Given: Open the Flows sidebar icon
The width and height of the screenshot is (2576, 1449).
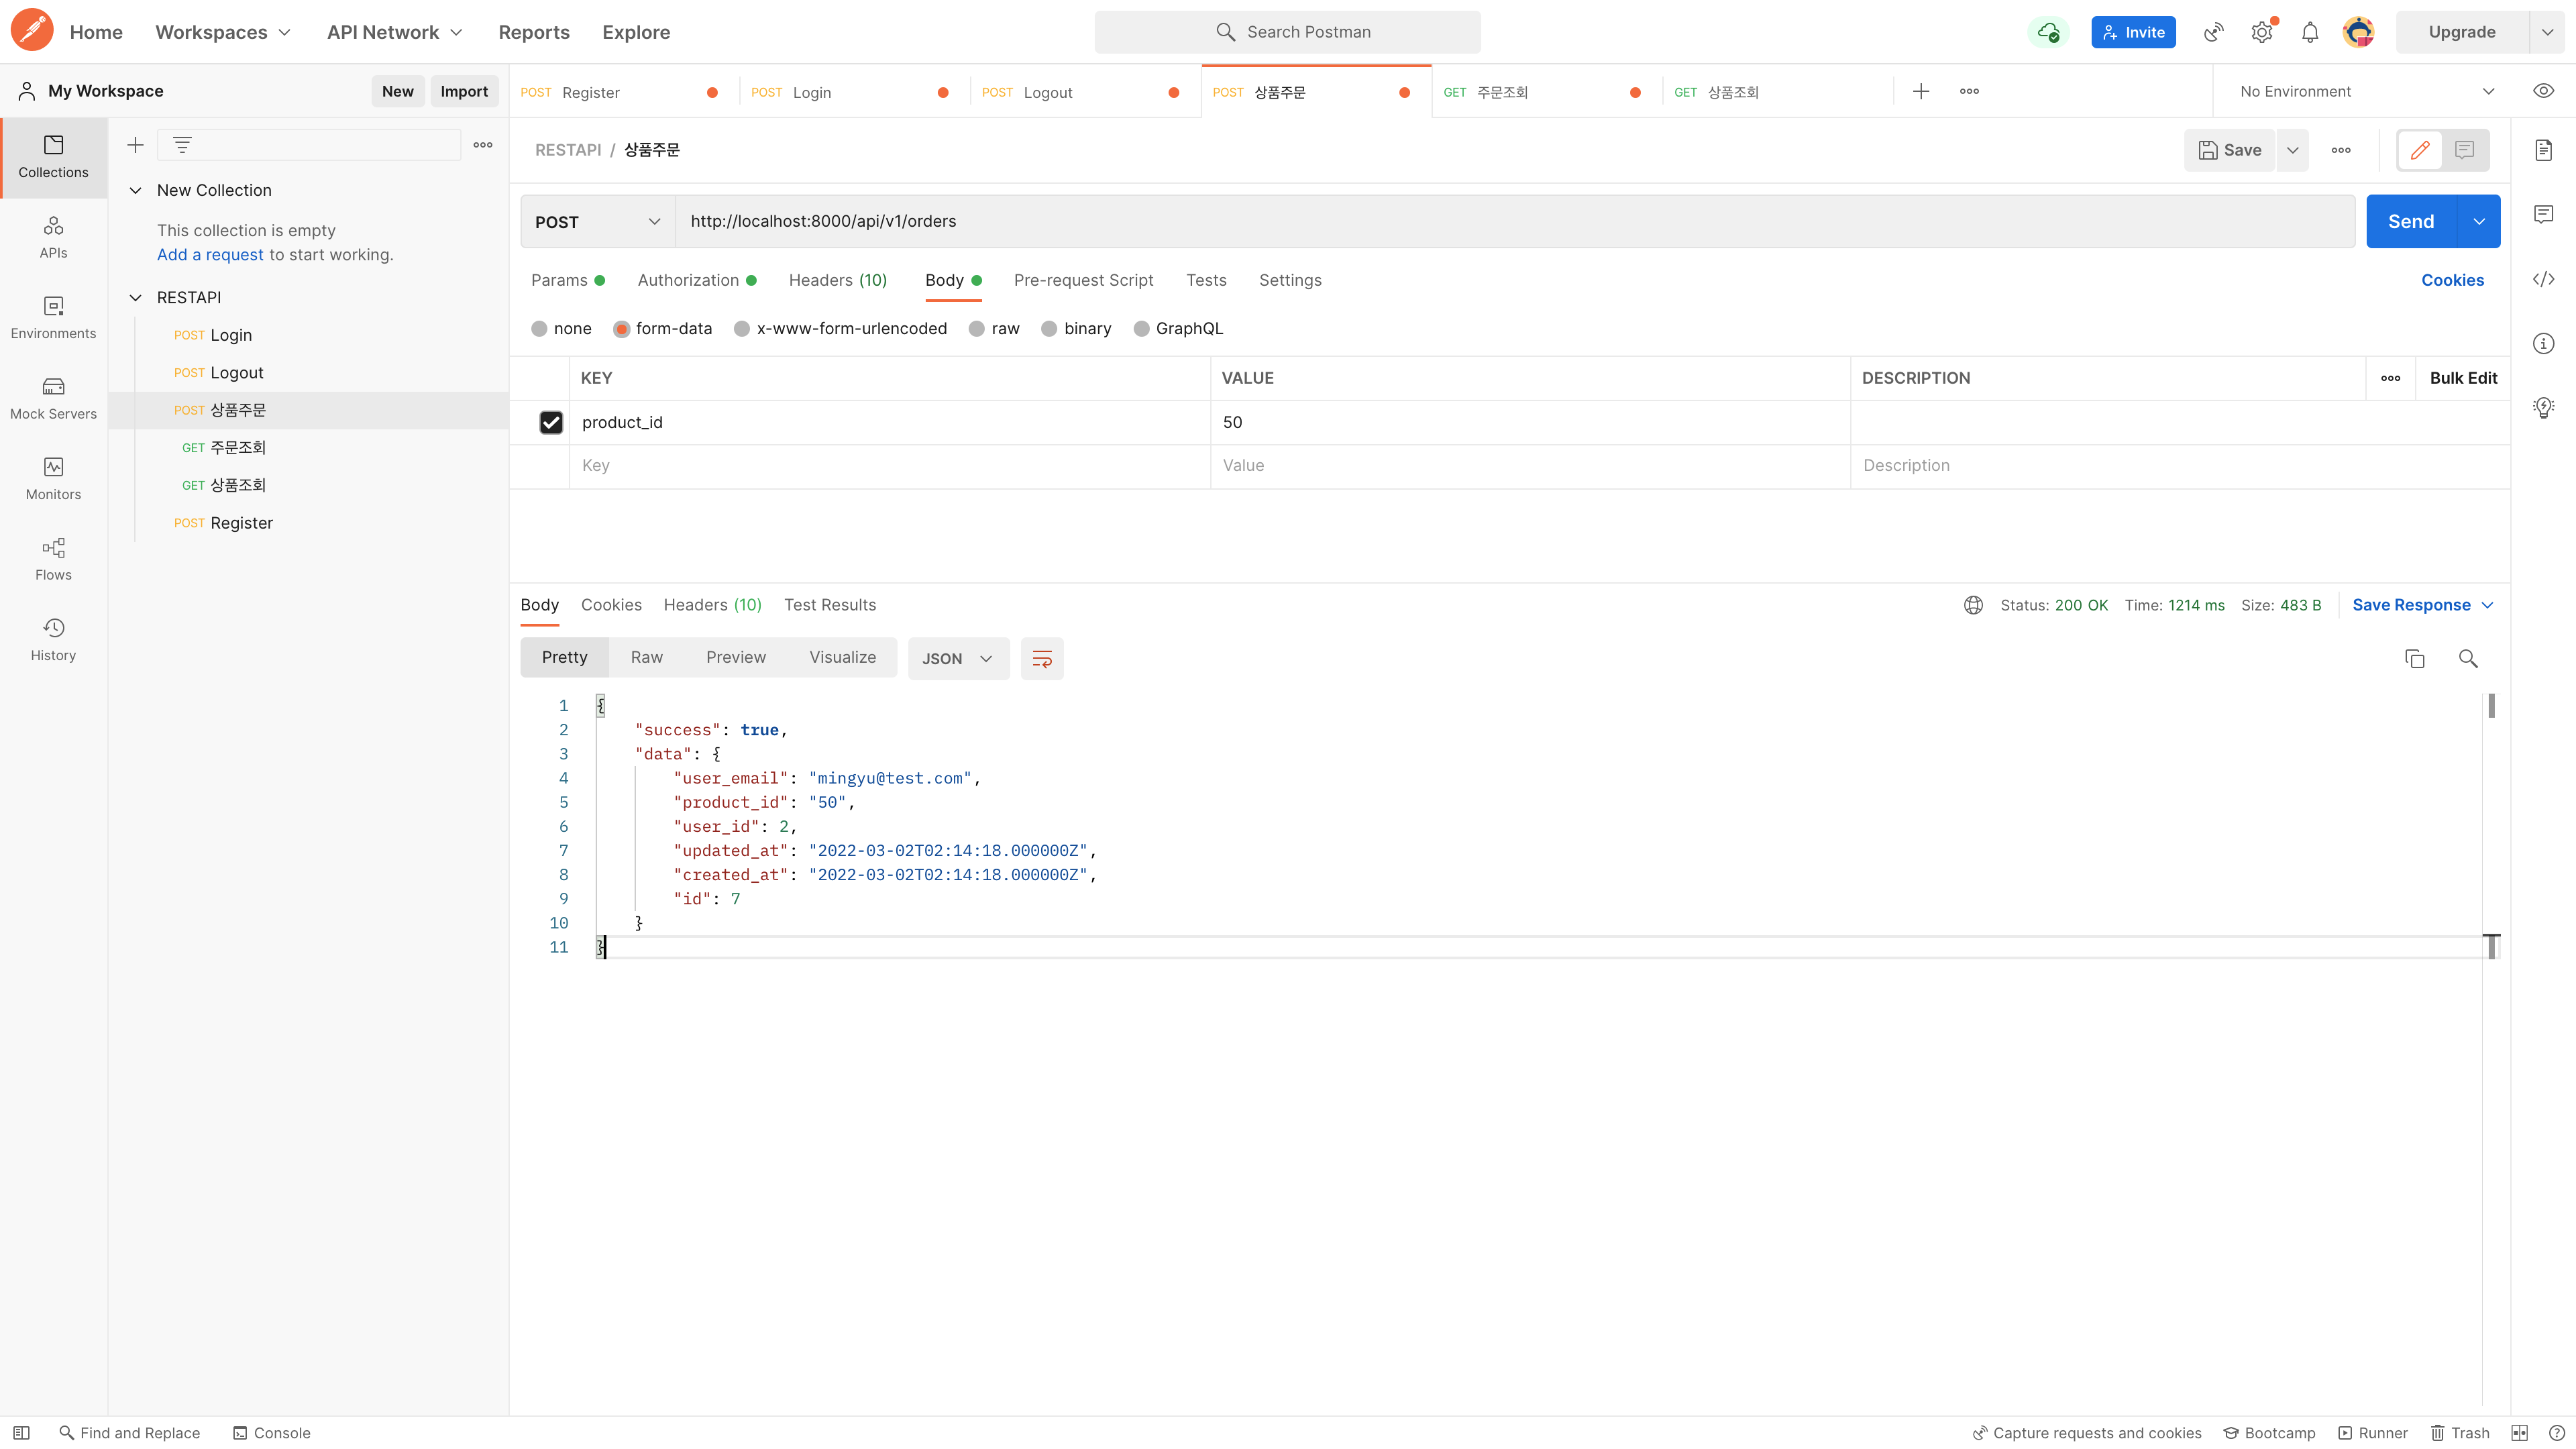Looking at the screenshot, I should pyautogui.click(x=53, y=559).
